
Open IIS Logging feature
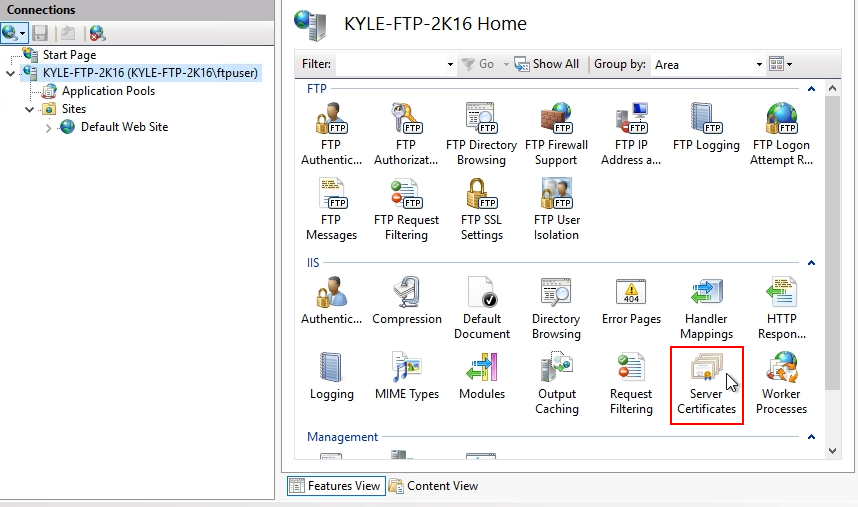point(331,376)
